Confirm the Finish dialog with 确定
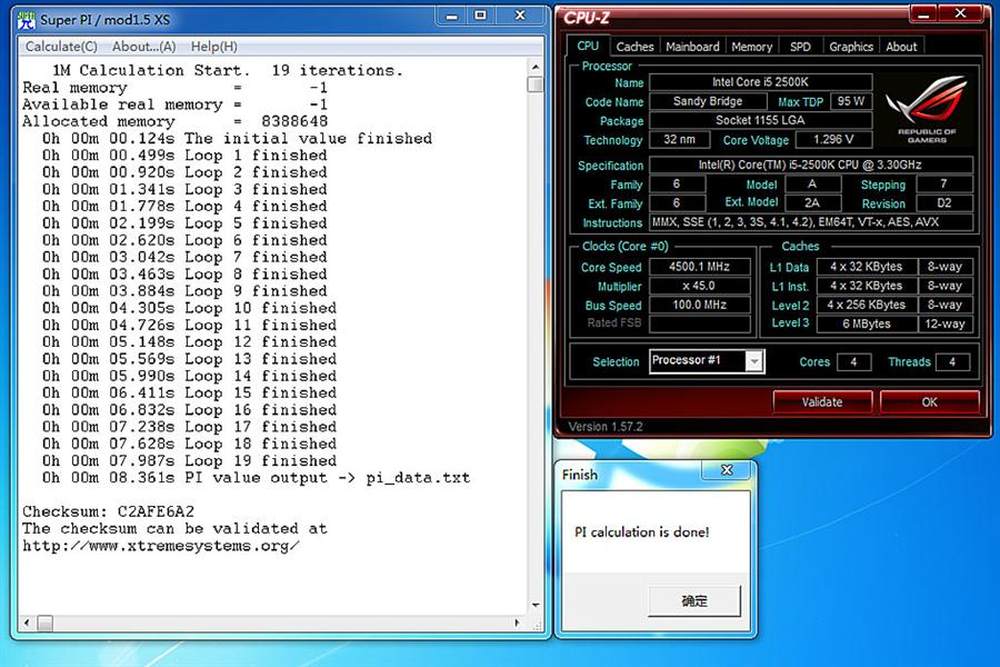Screen dimensions: 1000x667 695,601
